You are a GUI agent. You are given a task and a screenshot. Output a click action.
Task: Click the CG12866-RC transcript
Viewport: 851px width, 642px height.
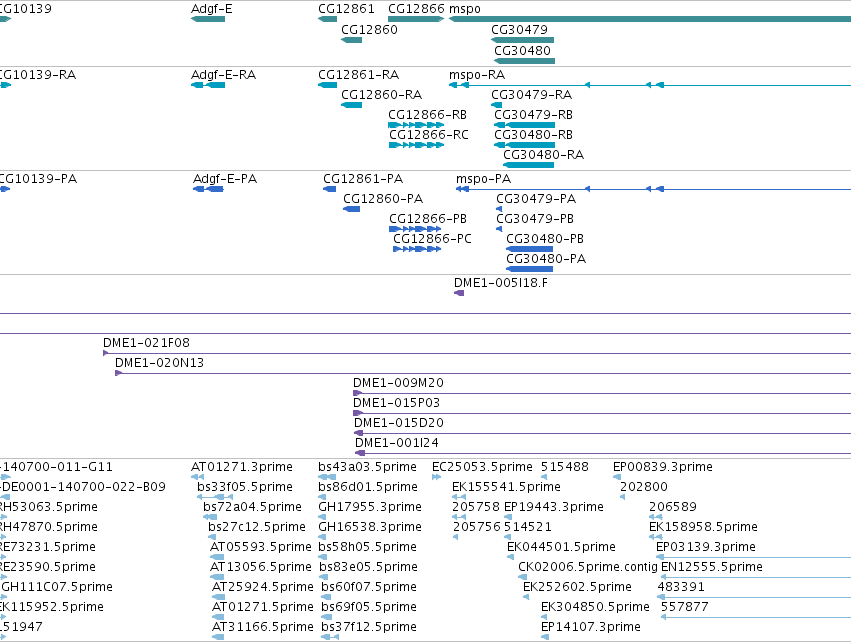(x=416, y=145)
